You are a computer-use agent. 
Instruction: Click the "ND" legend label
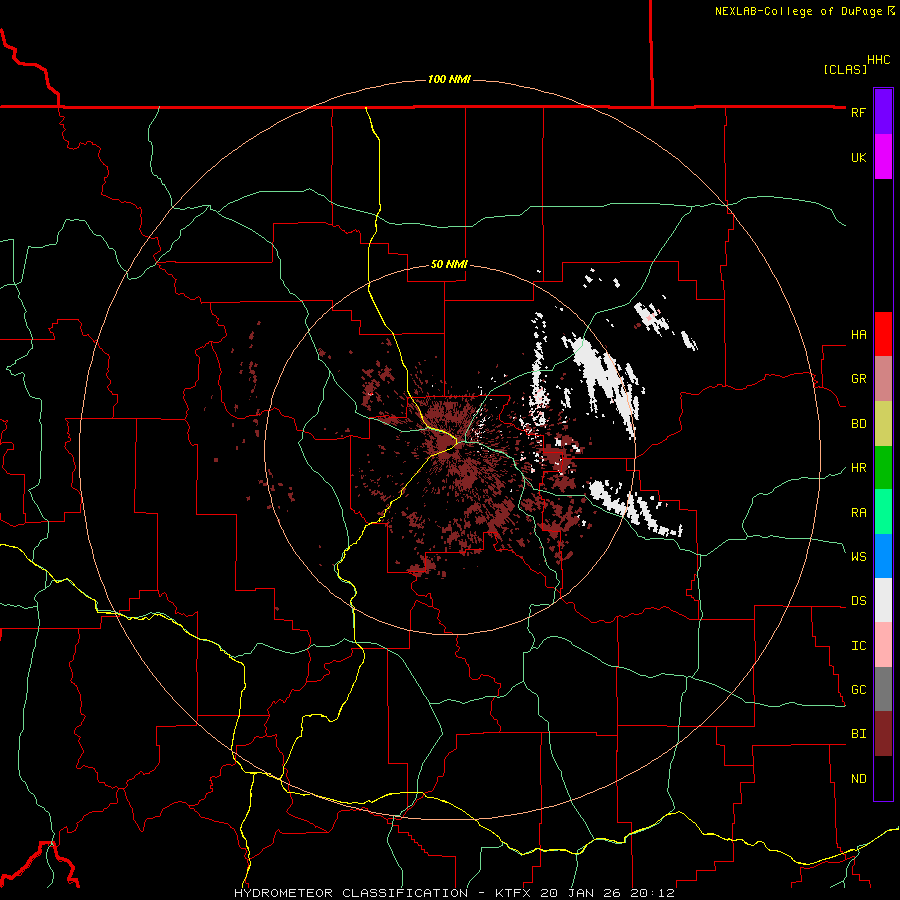coord(858,779)
